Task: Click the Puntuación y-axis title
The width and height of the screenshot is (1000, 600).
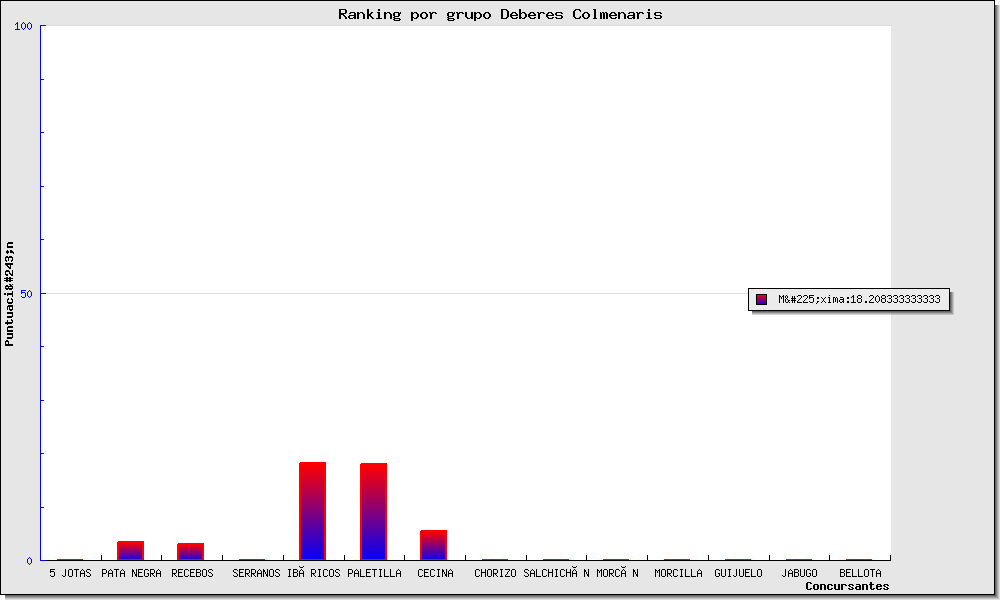Action: [9, 293]
